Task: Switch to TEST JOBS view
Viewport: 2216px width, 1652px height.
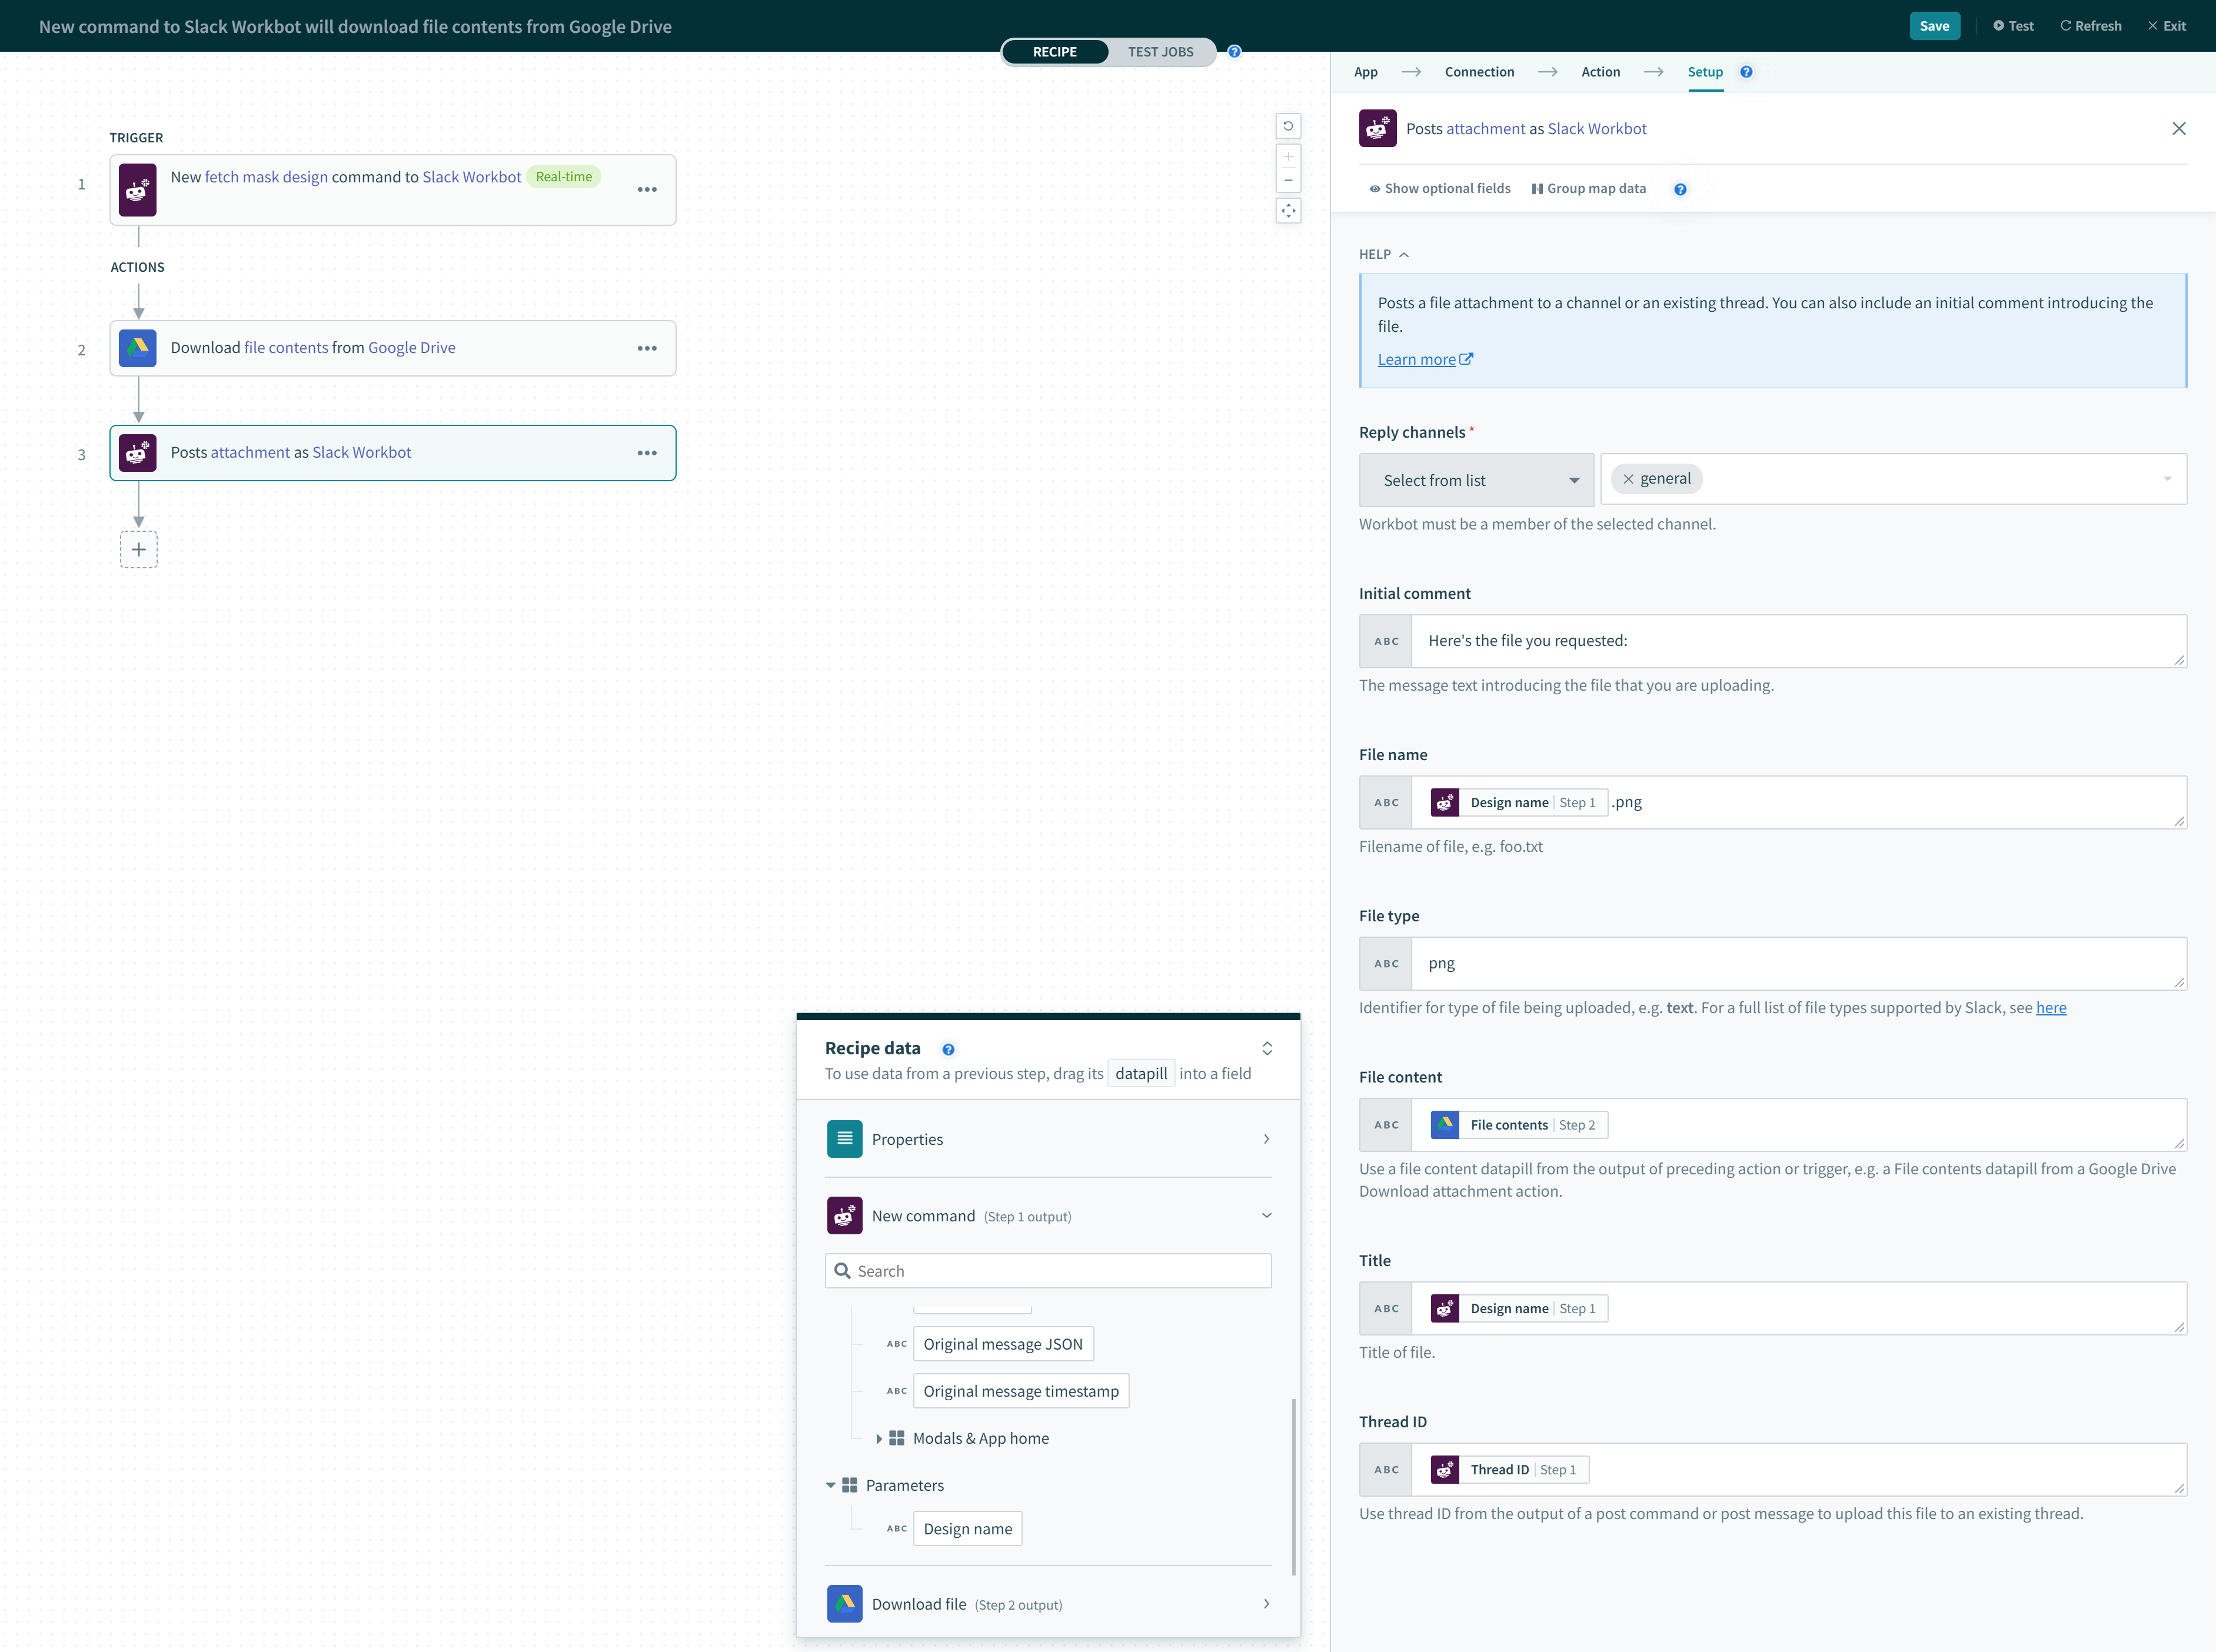Action: click(1160, 52)
